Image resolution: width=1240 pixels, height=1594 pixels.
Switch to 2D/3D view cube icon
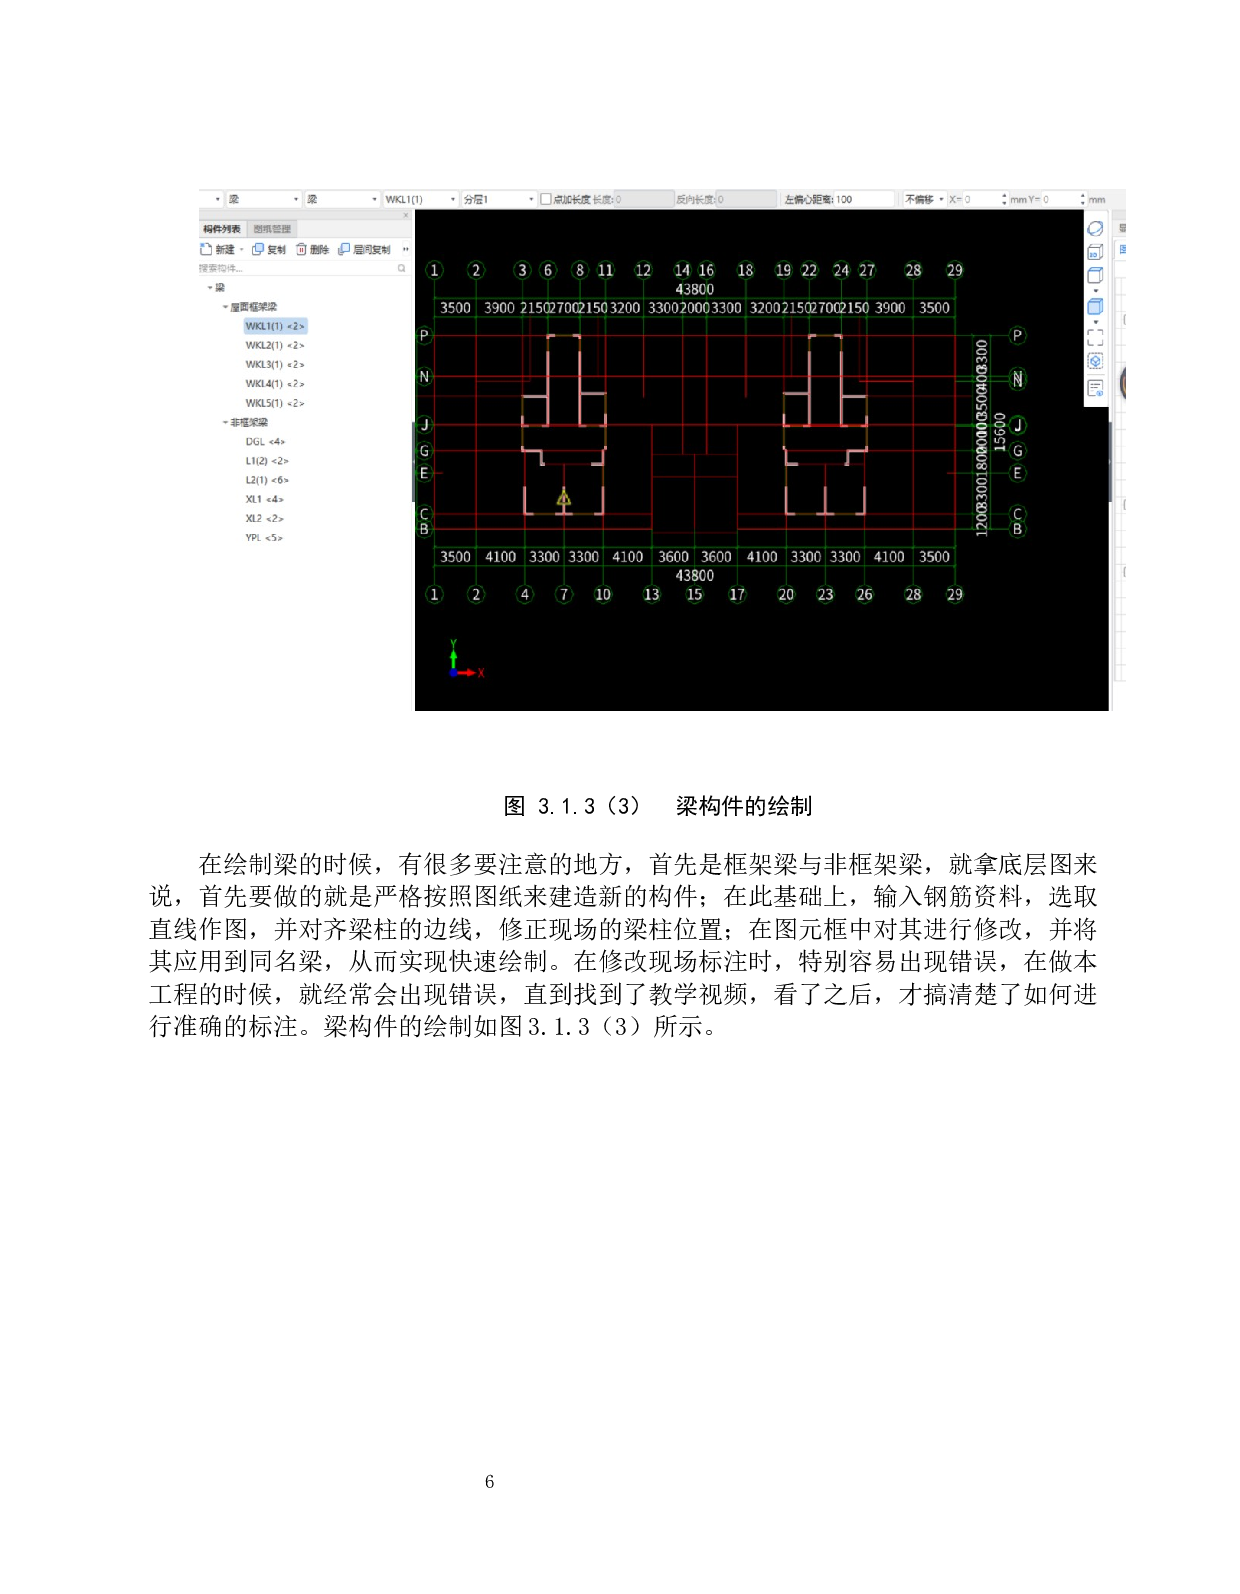click(x=1095, y=252)
